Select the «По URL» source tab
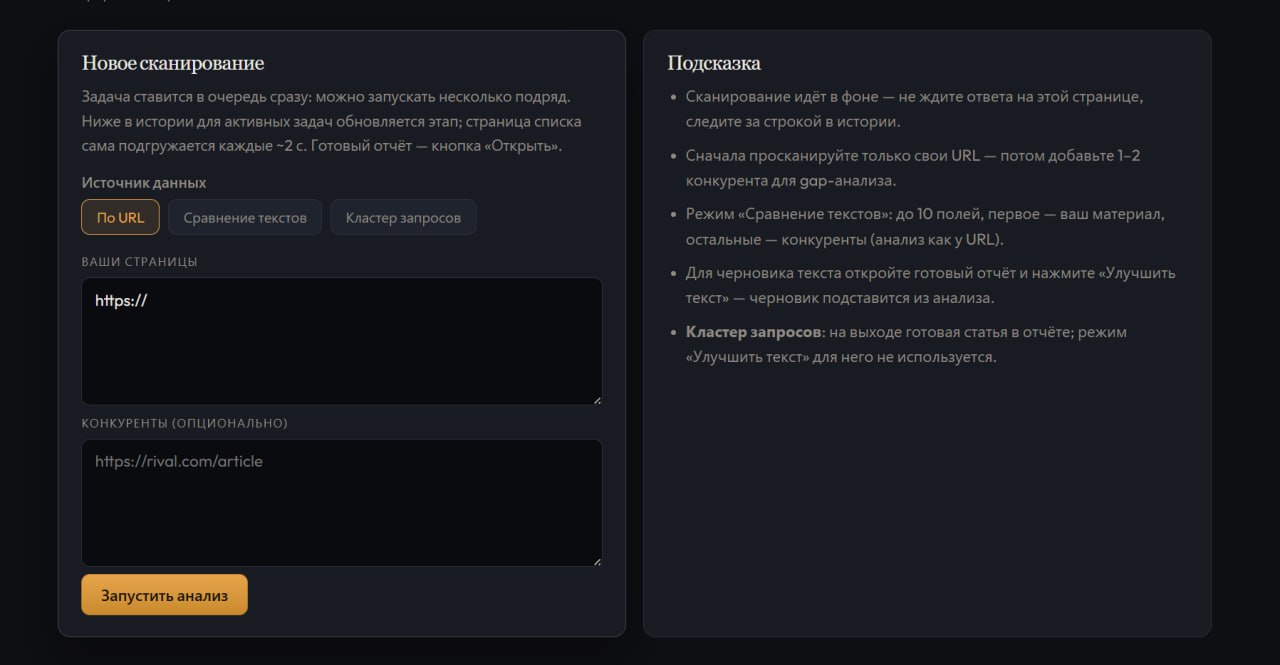Viewport: 1280px width, 665px height. [120, 217]
